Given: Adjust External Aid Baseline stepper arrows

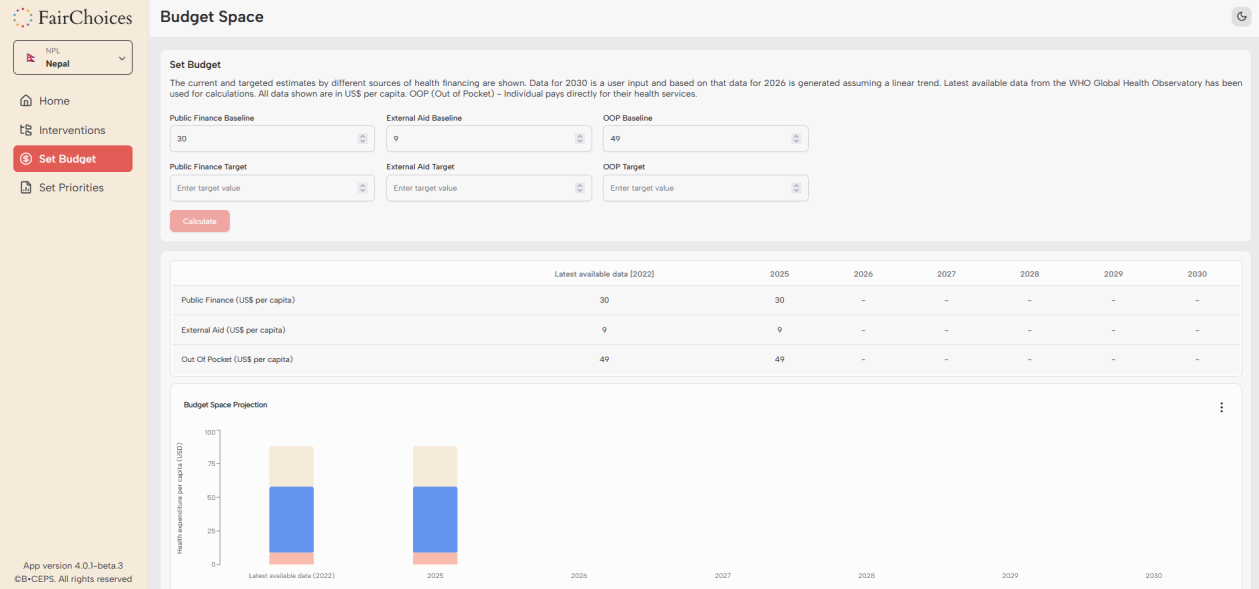Looking at the screenshot, I should pyautogui.click(x=579, y=139).
